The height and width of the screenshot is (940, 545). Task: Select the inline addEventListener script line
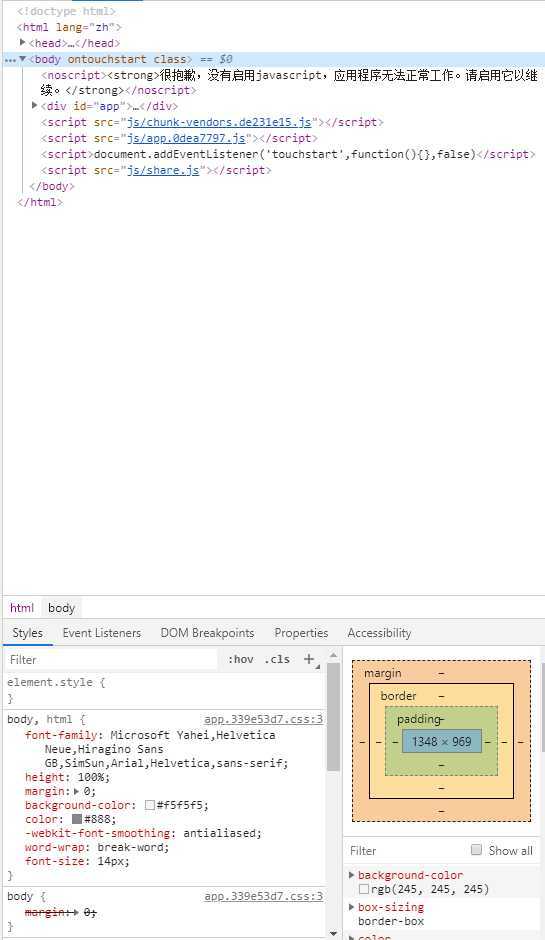tap(288, 154)
